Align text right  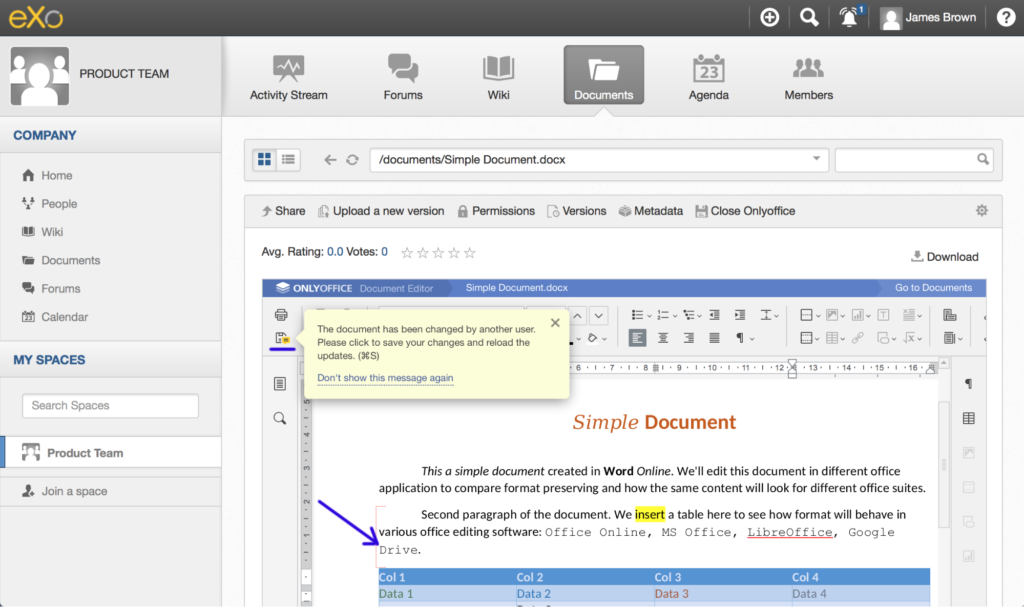pyautogui.click(x=688, y=338)
